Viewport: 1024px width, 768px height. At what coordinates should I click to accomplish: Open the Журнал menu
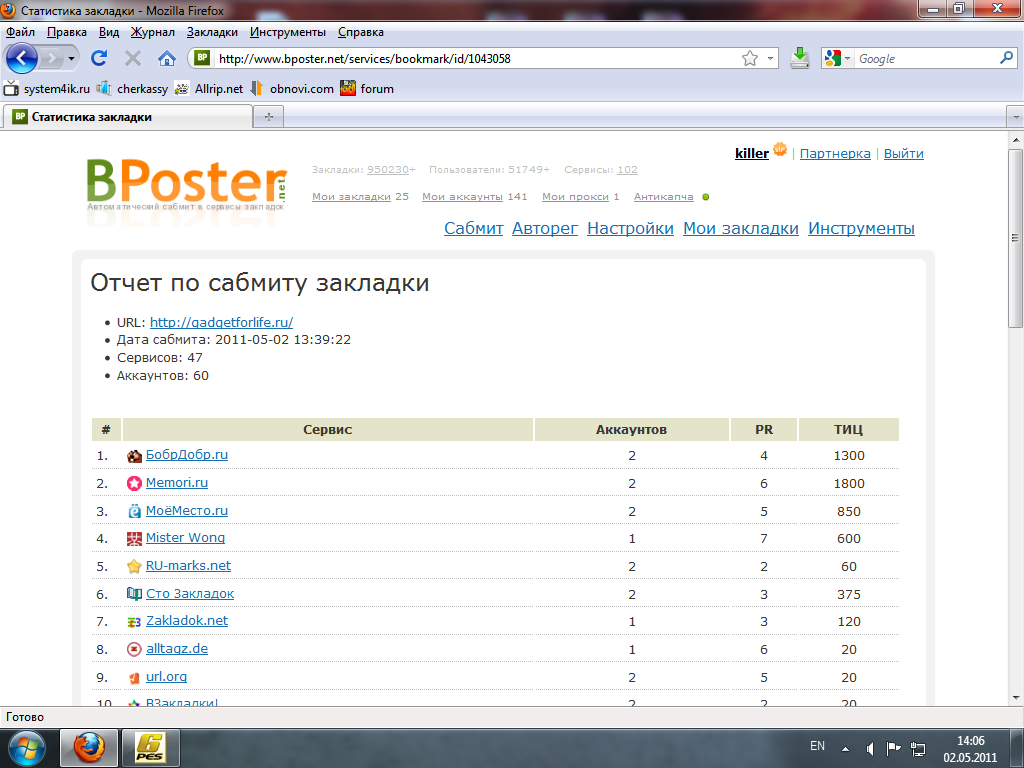click(x=152, y=32)
